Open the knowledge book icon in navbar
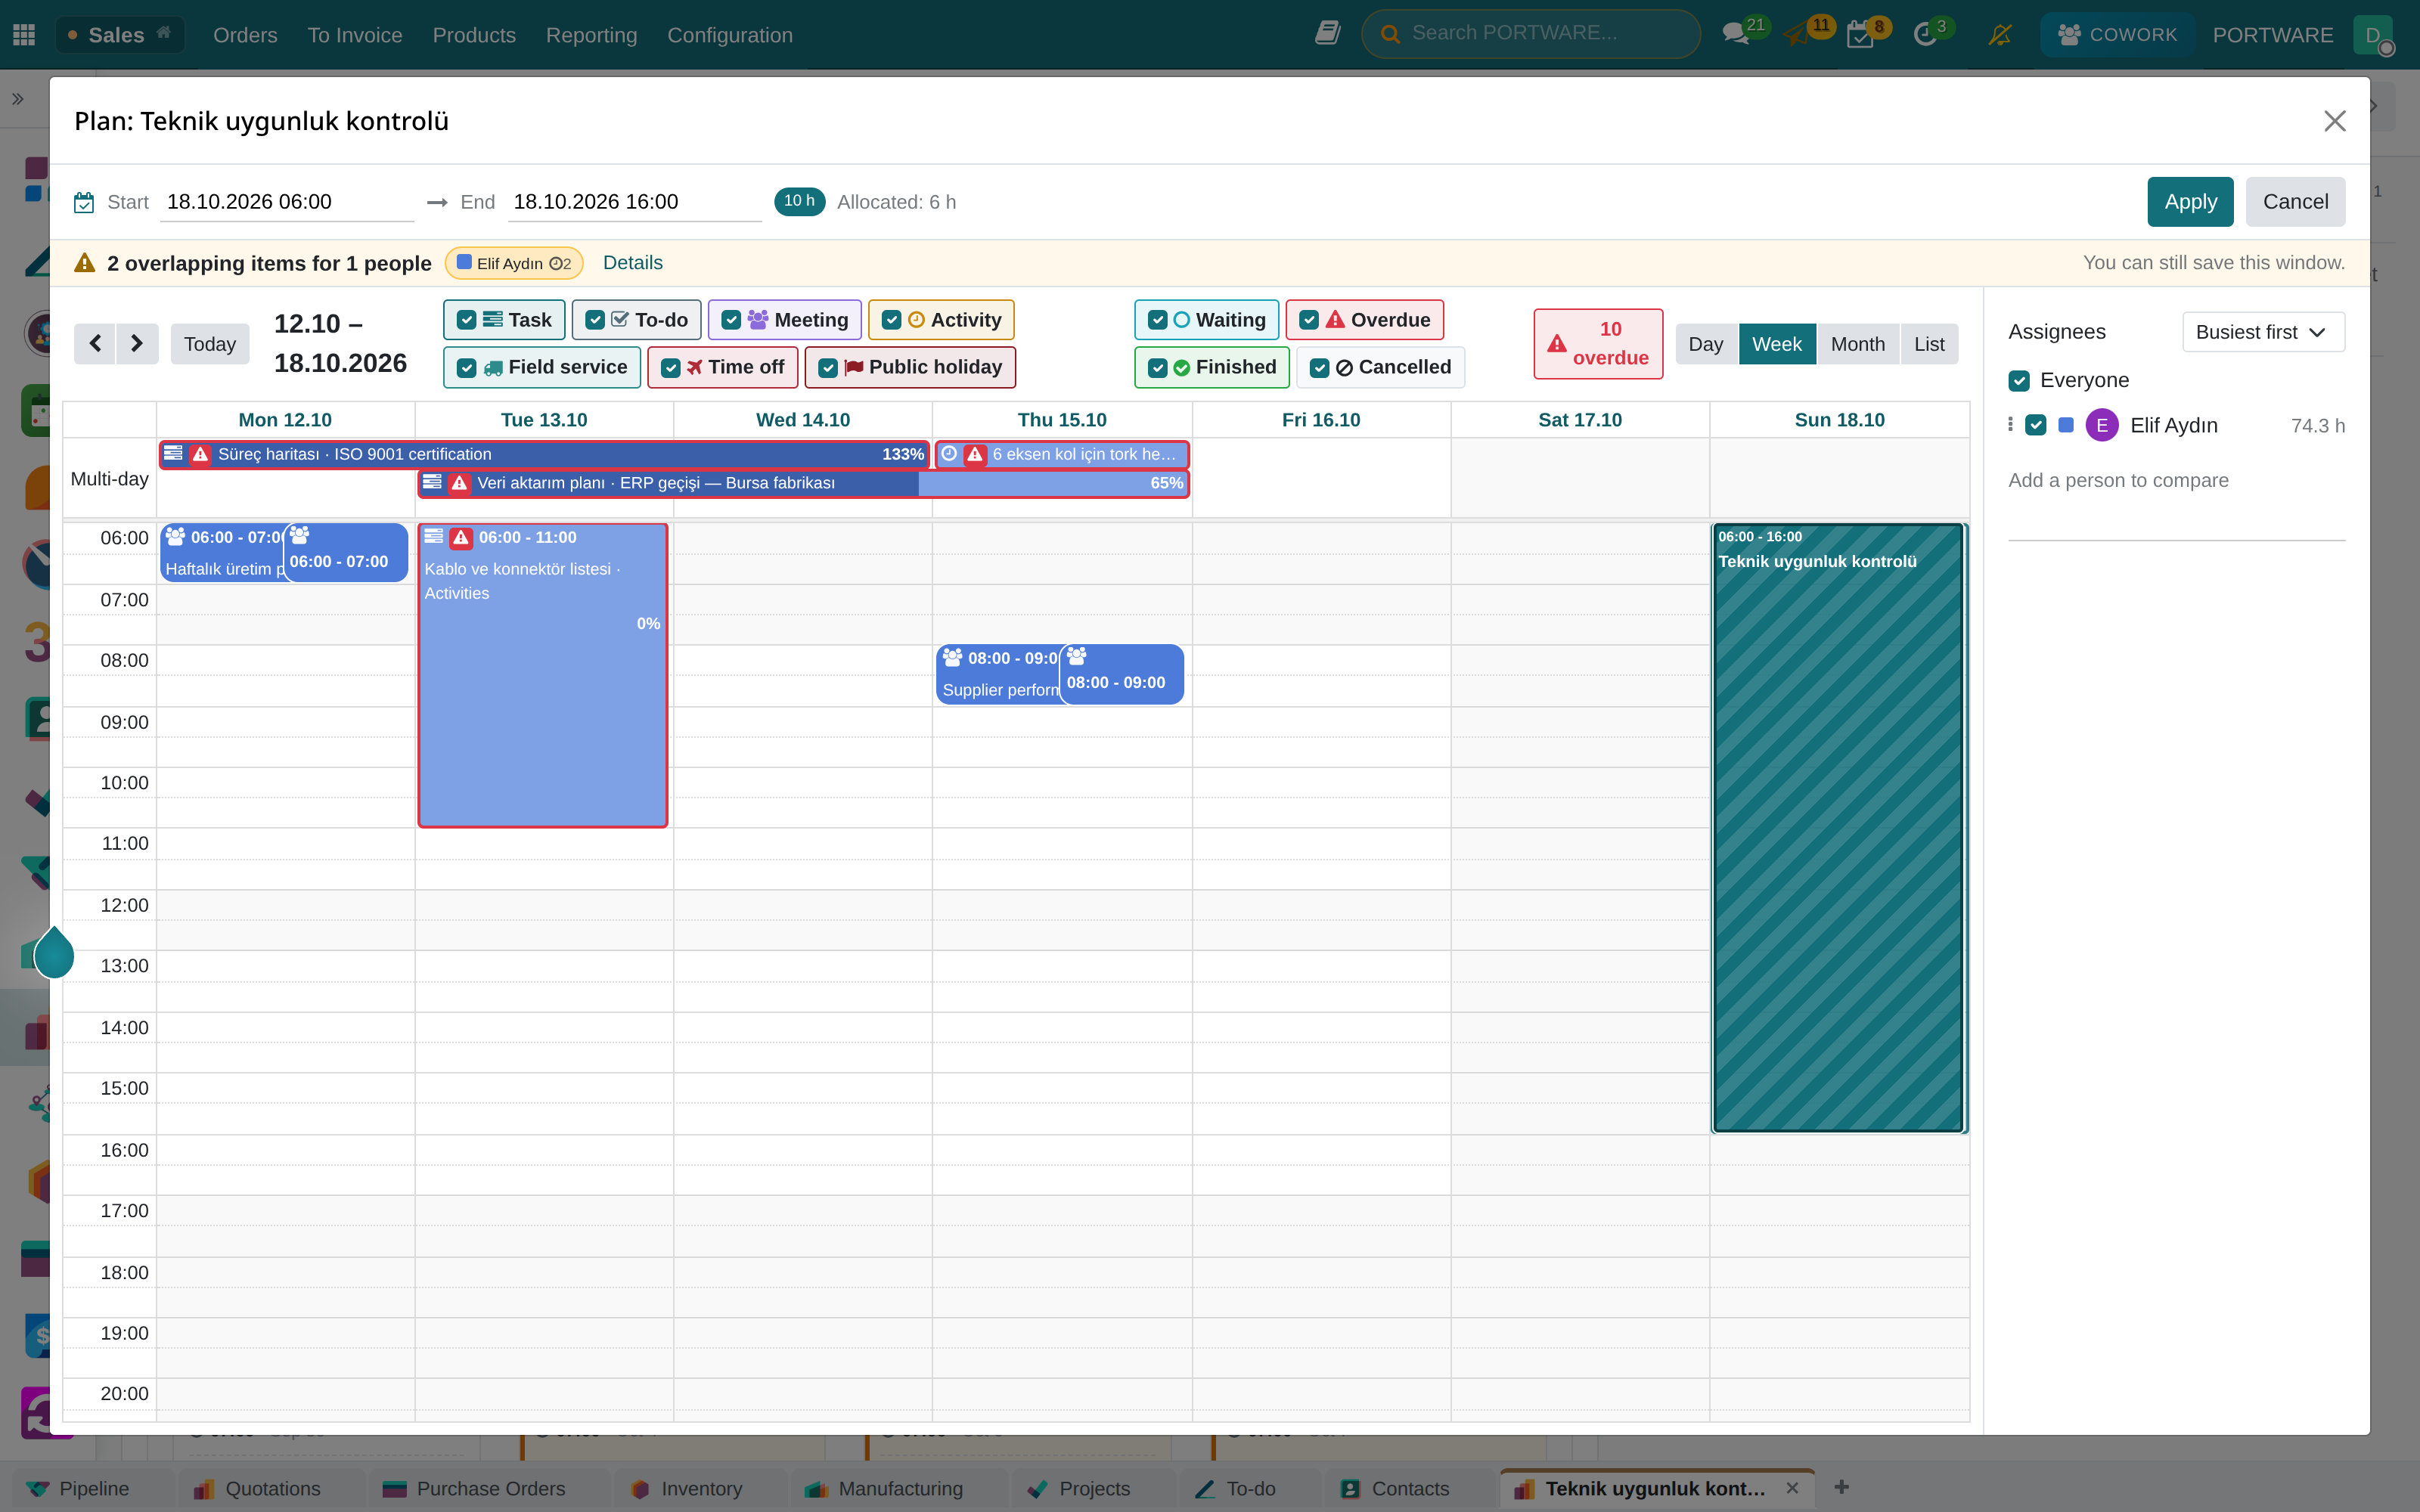 pyautogui.click(x=1327, y=34)
